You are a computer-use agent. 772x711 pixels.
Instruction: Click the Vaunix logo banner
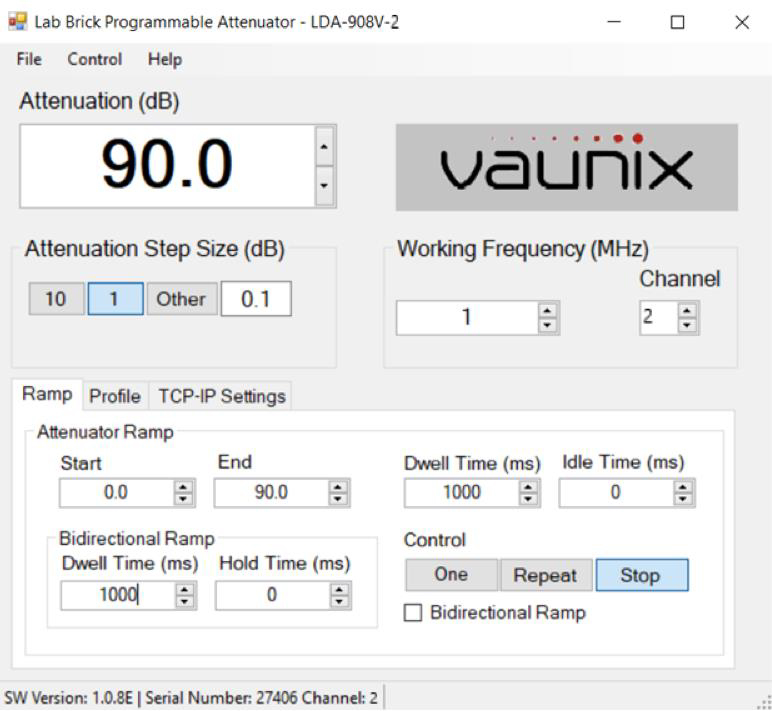click(x=567, y=167)
